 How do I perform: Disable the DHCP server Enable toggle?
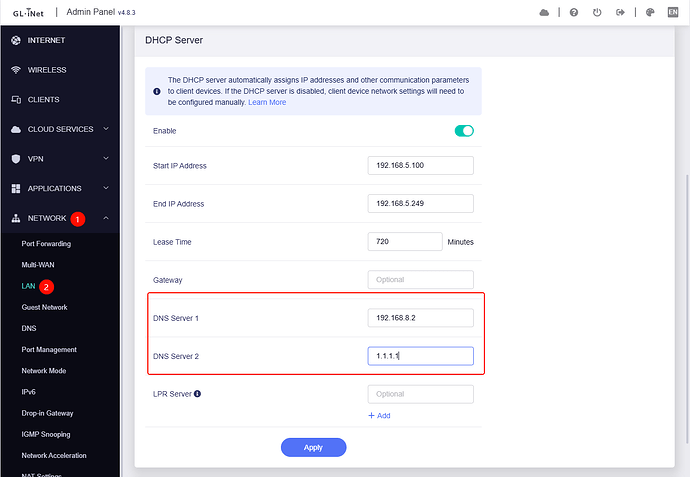(x=463, y=131)
